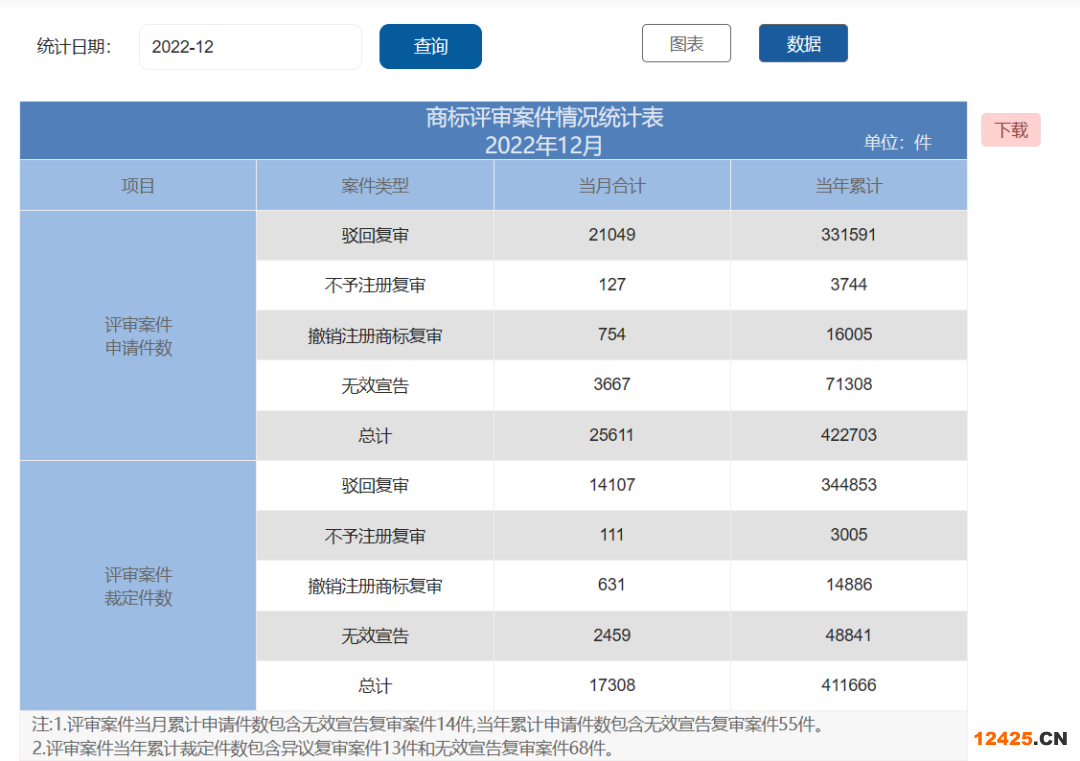Click the 评审案件裁定件数 row group cell

(138, 585)
